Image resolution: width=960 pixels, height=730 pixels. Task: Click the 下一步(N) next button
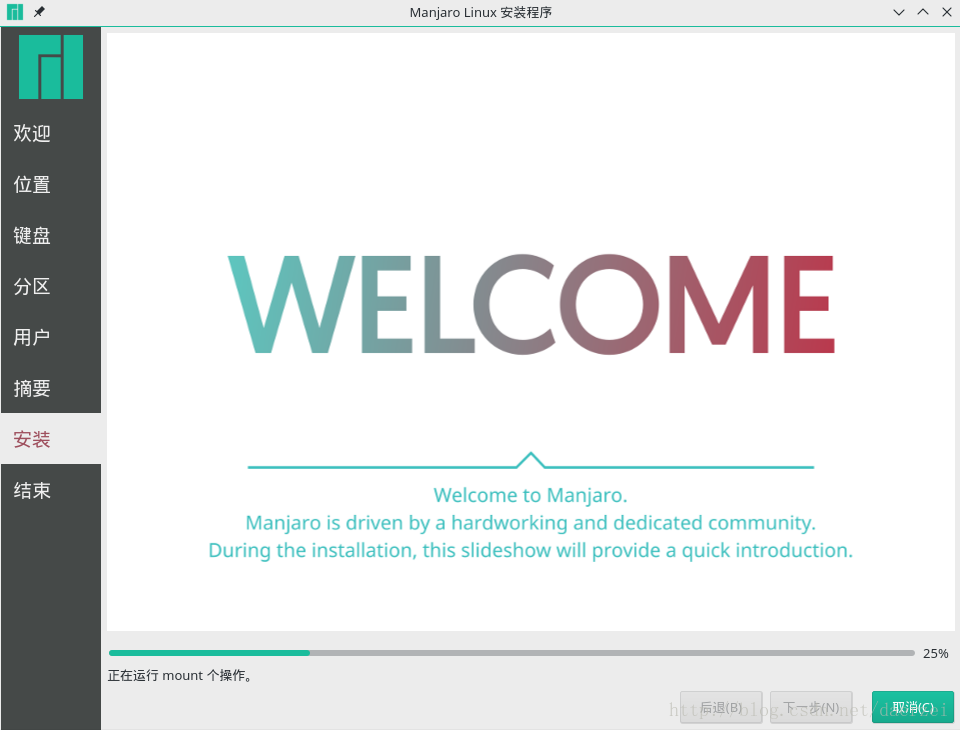click(x=811, y=707)
